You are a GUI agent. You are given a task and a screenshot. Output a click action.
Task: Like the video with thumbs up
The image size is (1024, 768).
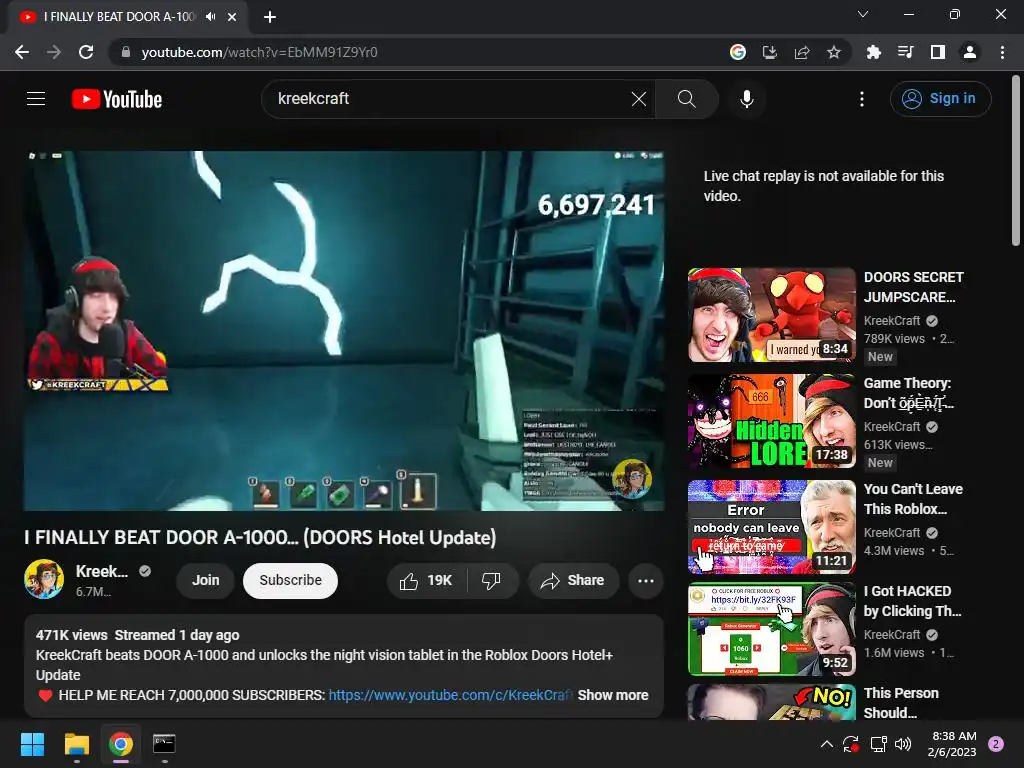tap(426, 581)
